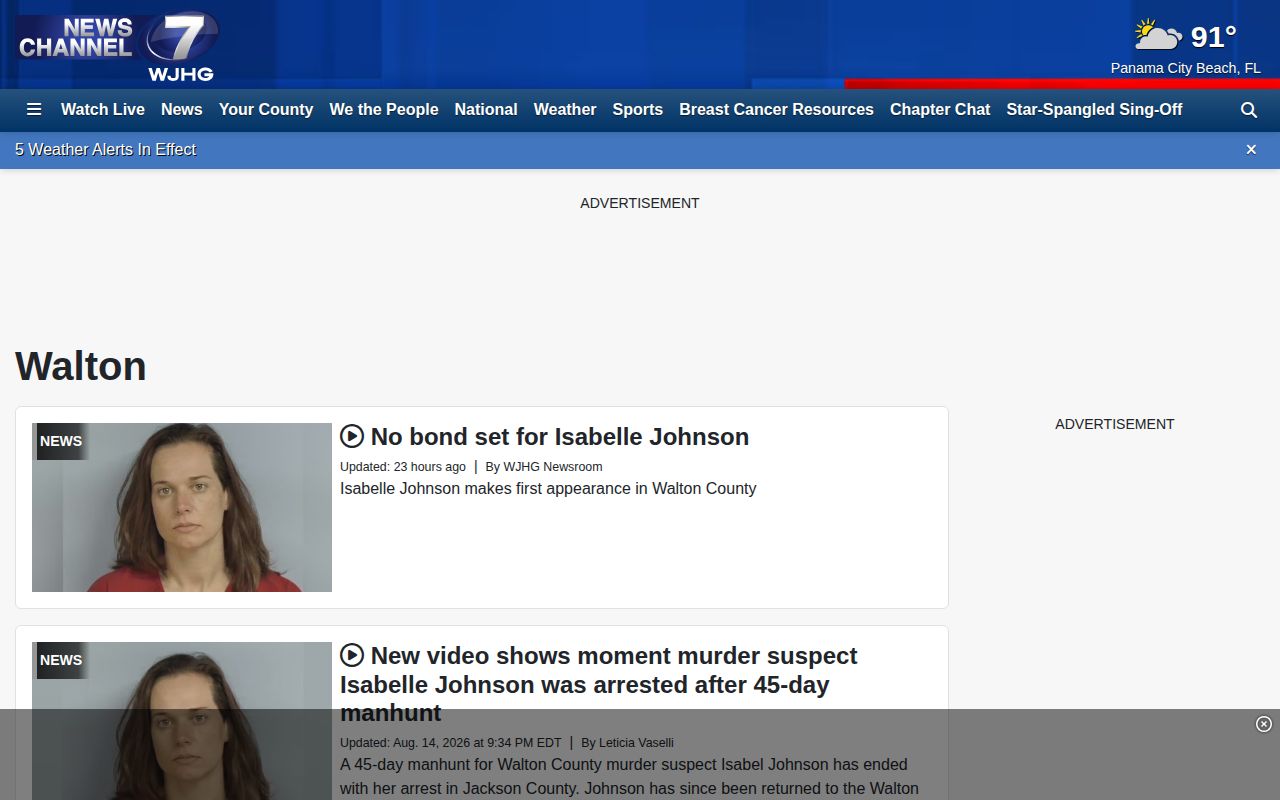Click the Walton page heading

81,366
